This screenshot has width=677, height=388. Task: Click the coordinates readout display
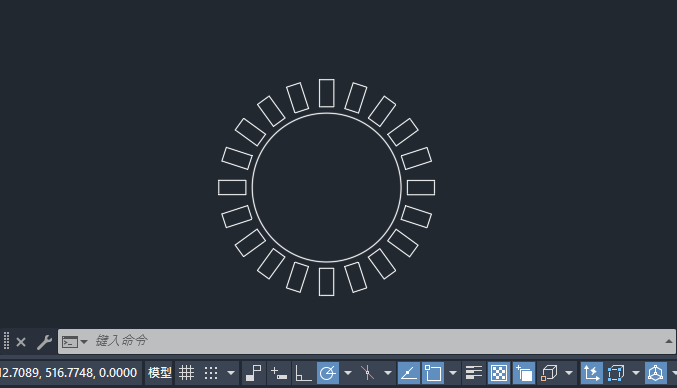click(70, 373)
